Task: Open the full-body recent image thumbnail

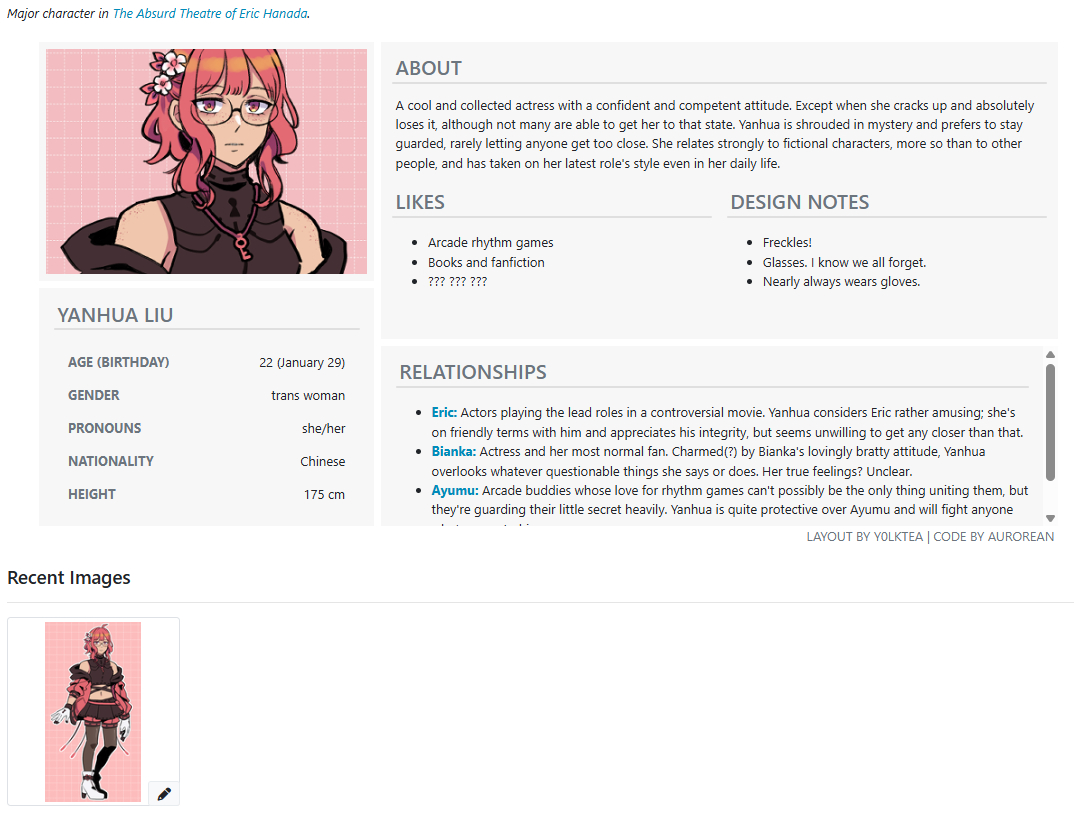Action: [x=93, y=711]
